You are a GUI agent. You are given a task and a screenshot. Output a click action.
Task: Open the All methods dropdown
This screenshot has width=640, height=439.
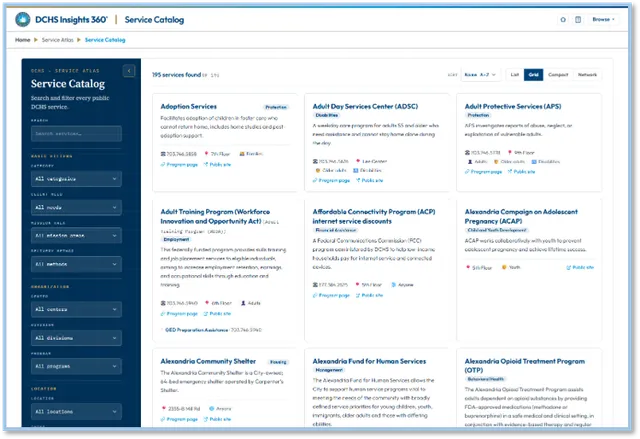pyautogui.click(x=76, y=264)
